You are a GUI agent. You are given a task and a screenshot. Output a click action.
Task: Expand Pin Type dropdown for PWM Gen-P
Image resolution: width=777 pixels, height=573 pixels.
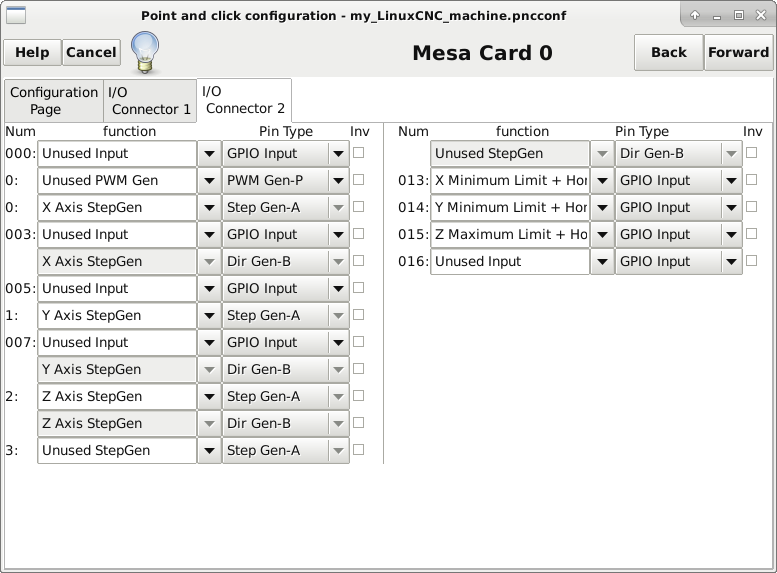[x=338, y=180]
